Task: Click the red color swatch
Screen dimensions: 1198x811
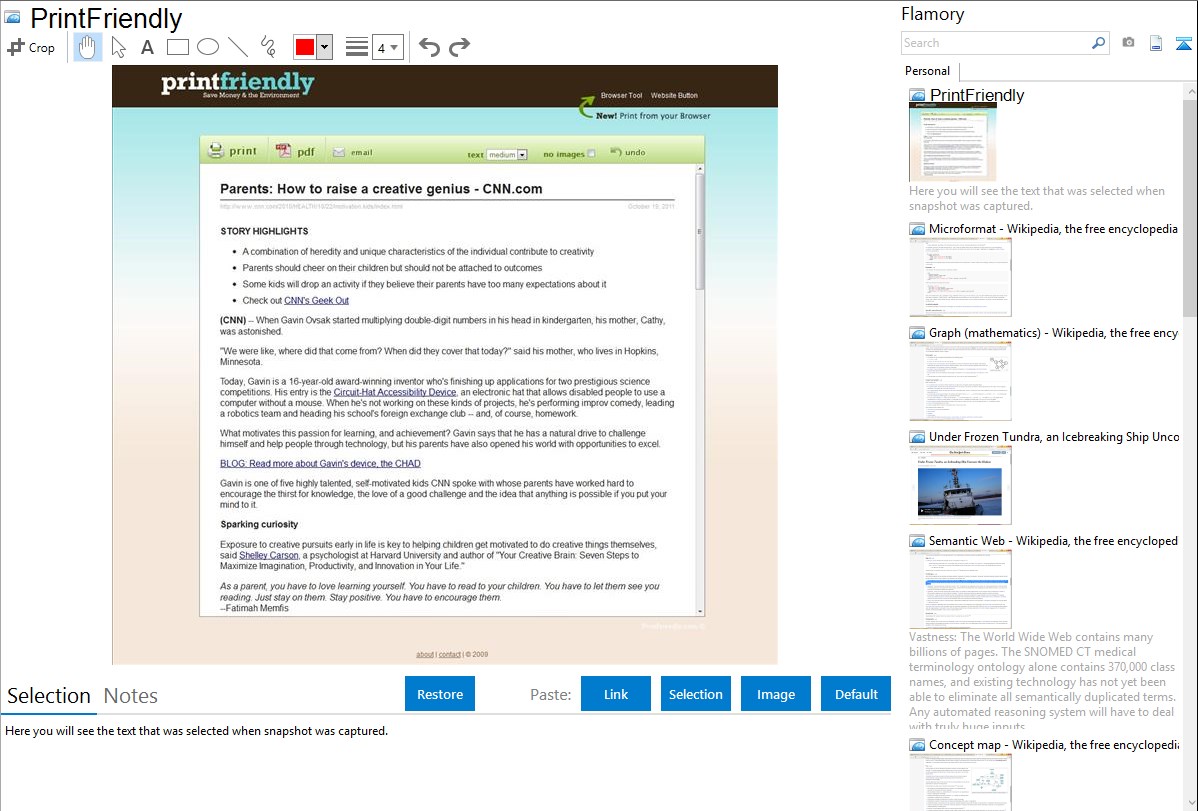Action: [x=305, y=47]
